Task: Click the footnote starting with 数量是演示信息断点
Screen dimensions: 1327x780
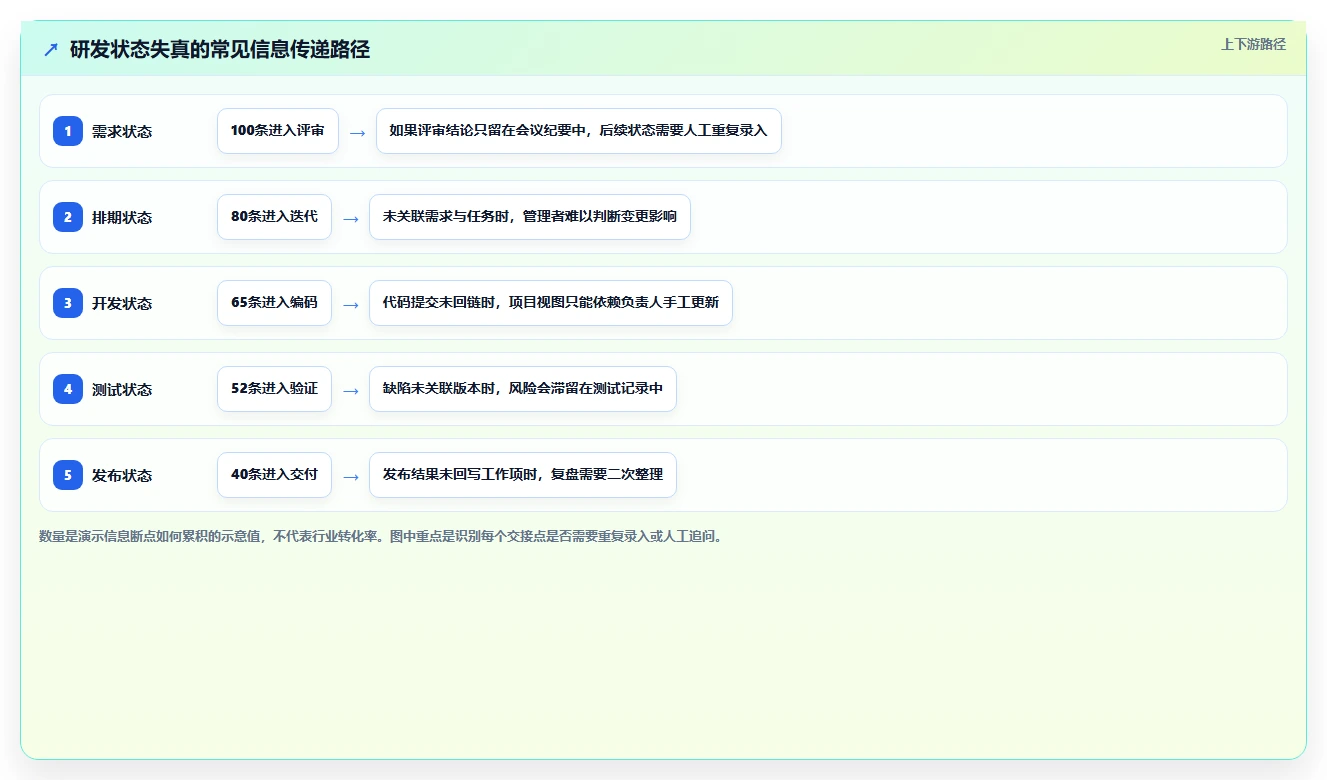Action: (x=381, y=536)
